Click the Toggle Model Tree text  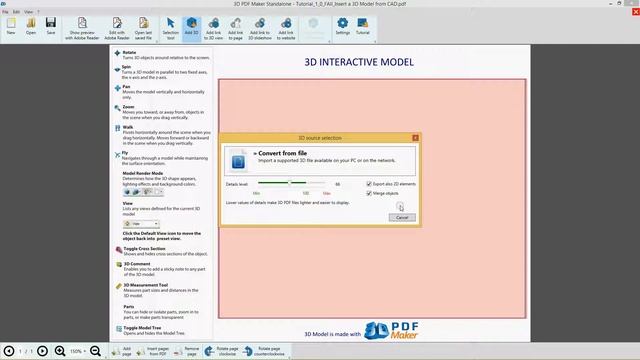tap(142, 328)
